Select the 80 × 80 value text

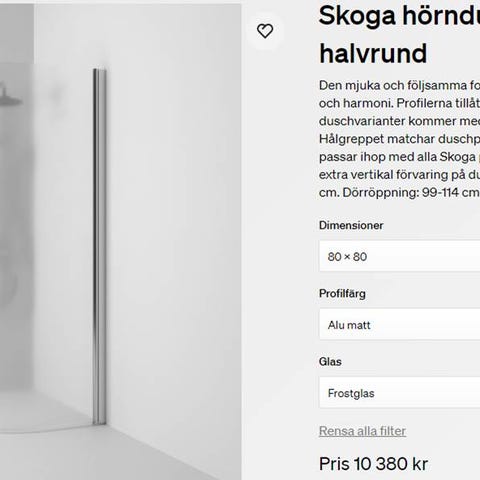pyautogui.click(x=347, y=257)
